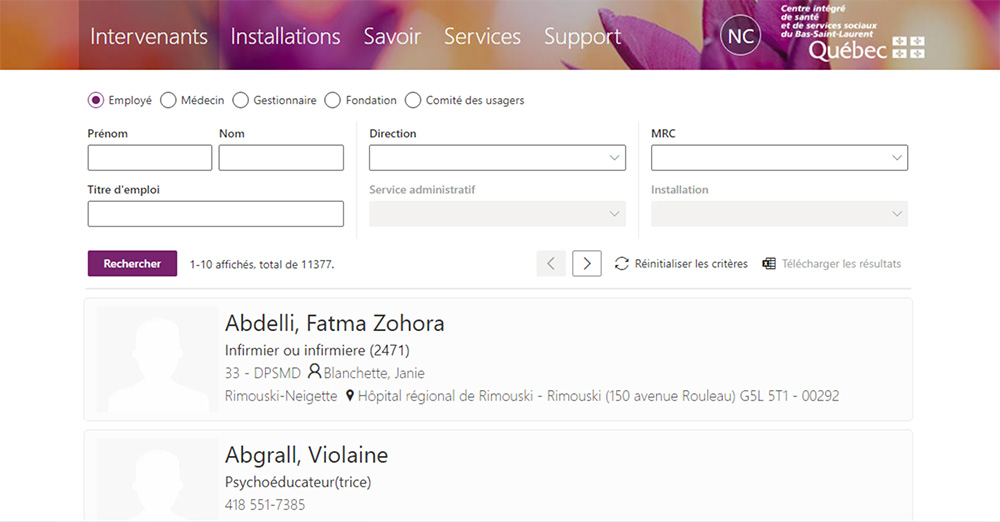Screen dimensions: 1000x522
Task: Go to previous results page arrow
Action: [x=551, y=264]
